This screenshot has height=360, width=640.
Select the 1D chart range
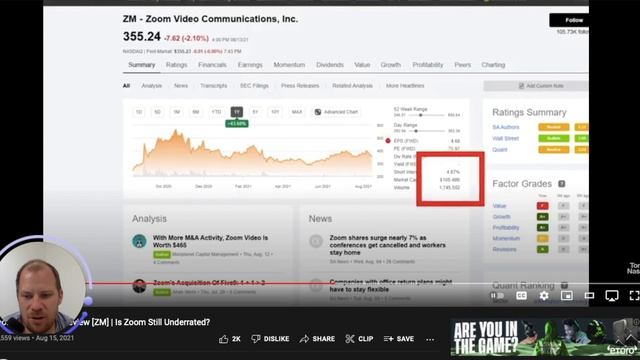(139, 112)
